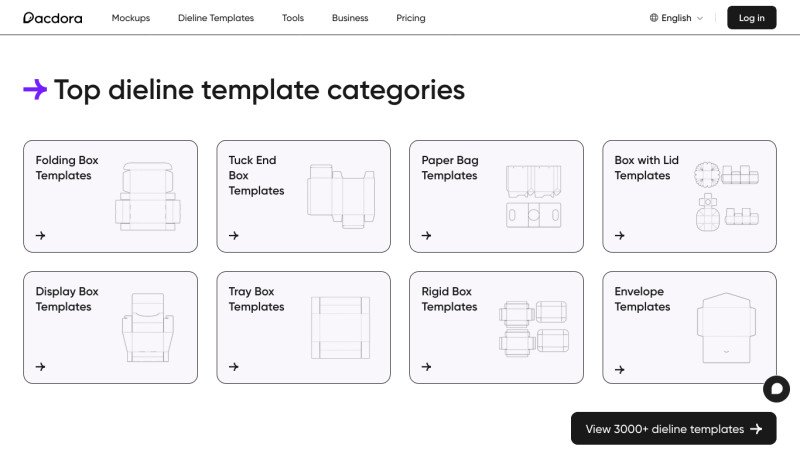Click arrow icon in Paper Bag card
Screen dimensions: 800x450
click(427, 236)
